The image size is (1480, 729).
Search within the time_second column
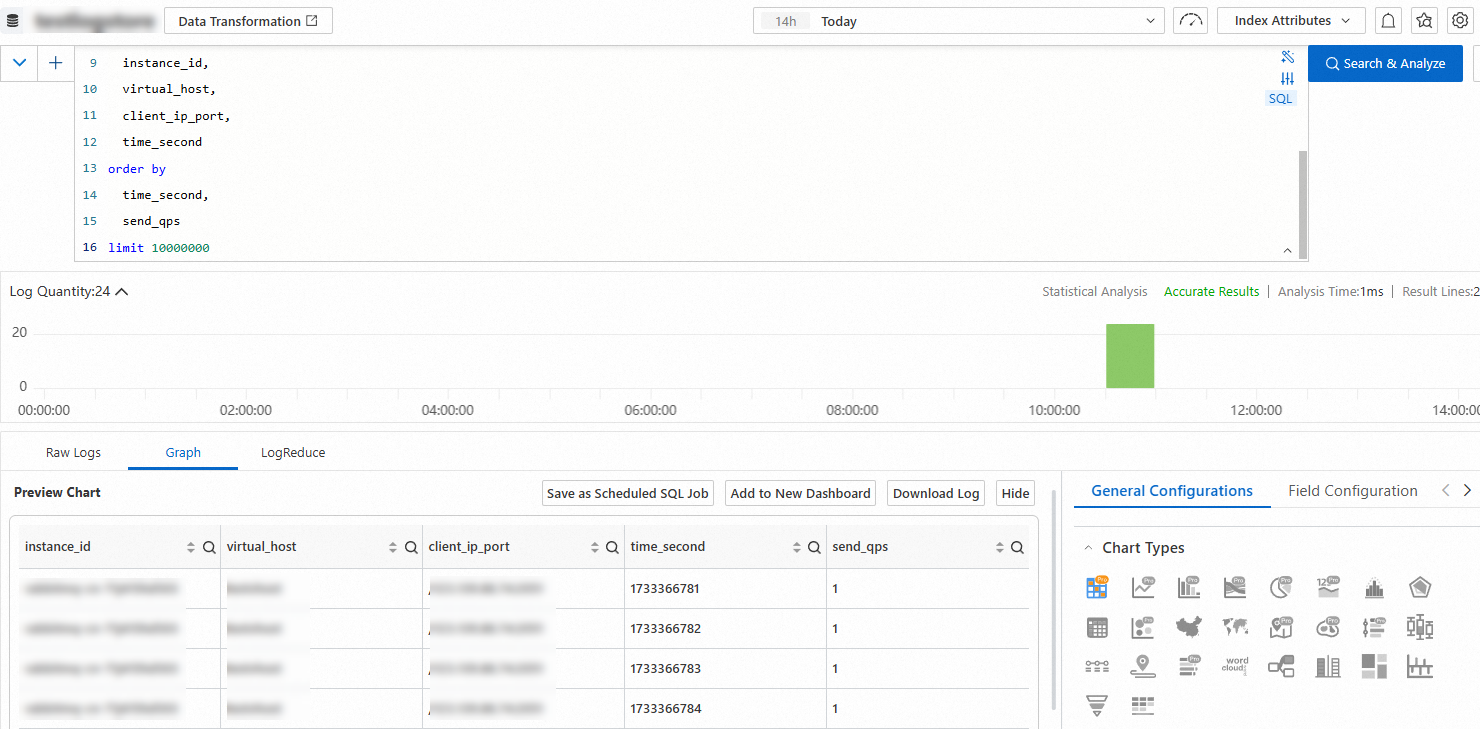[815, 547]
